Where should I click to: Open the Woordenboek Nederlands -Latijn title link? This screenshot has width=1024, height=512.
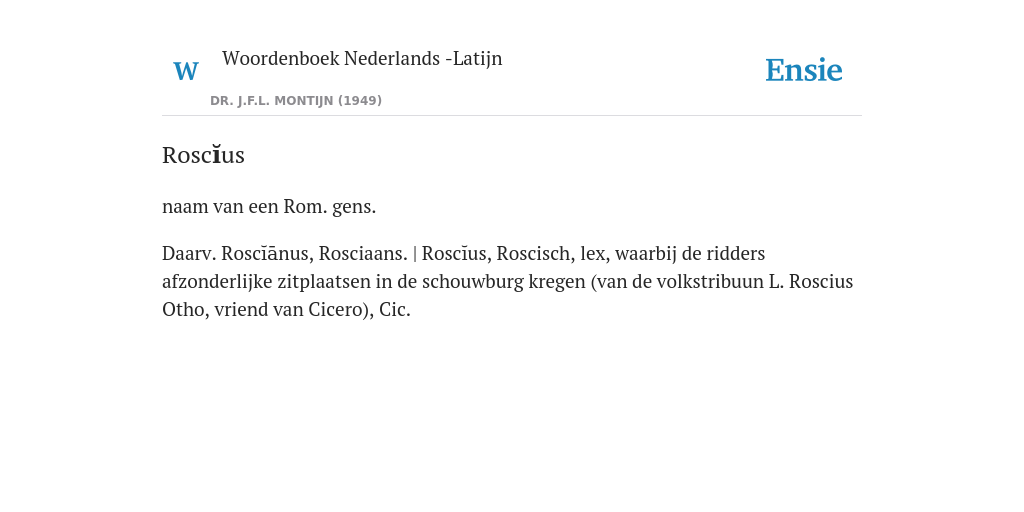(362, 58)
